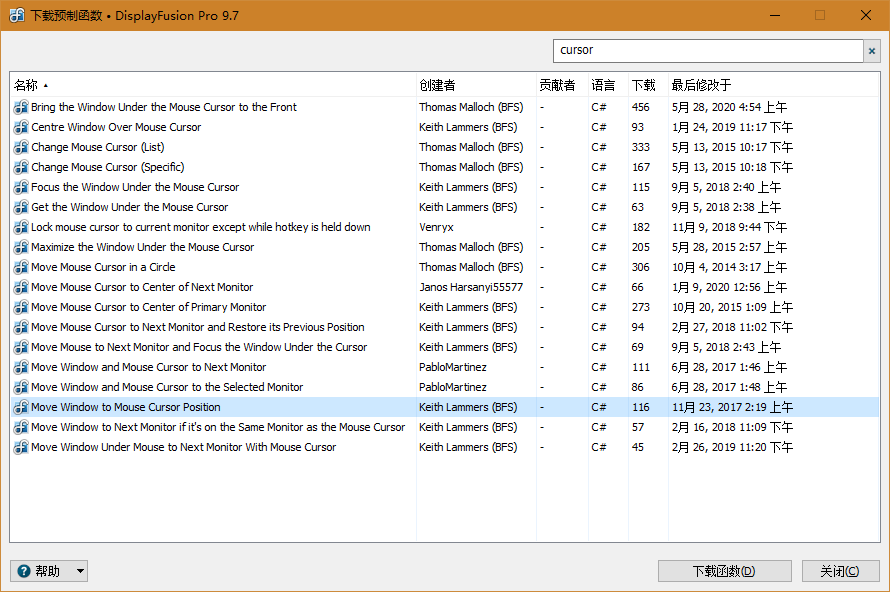Click icon beside 'Bring the Window Under the Mouse Cursor to the Front'
Screen dimensions: 890x592
click(x=21, y=107)
